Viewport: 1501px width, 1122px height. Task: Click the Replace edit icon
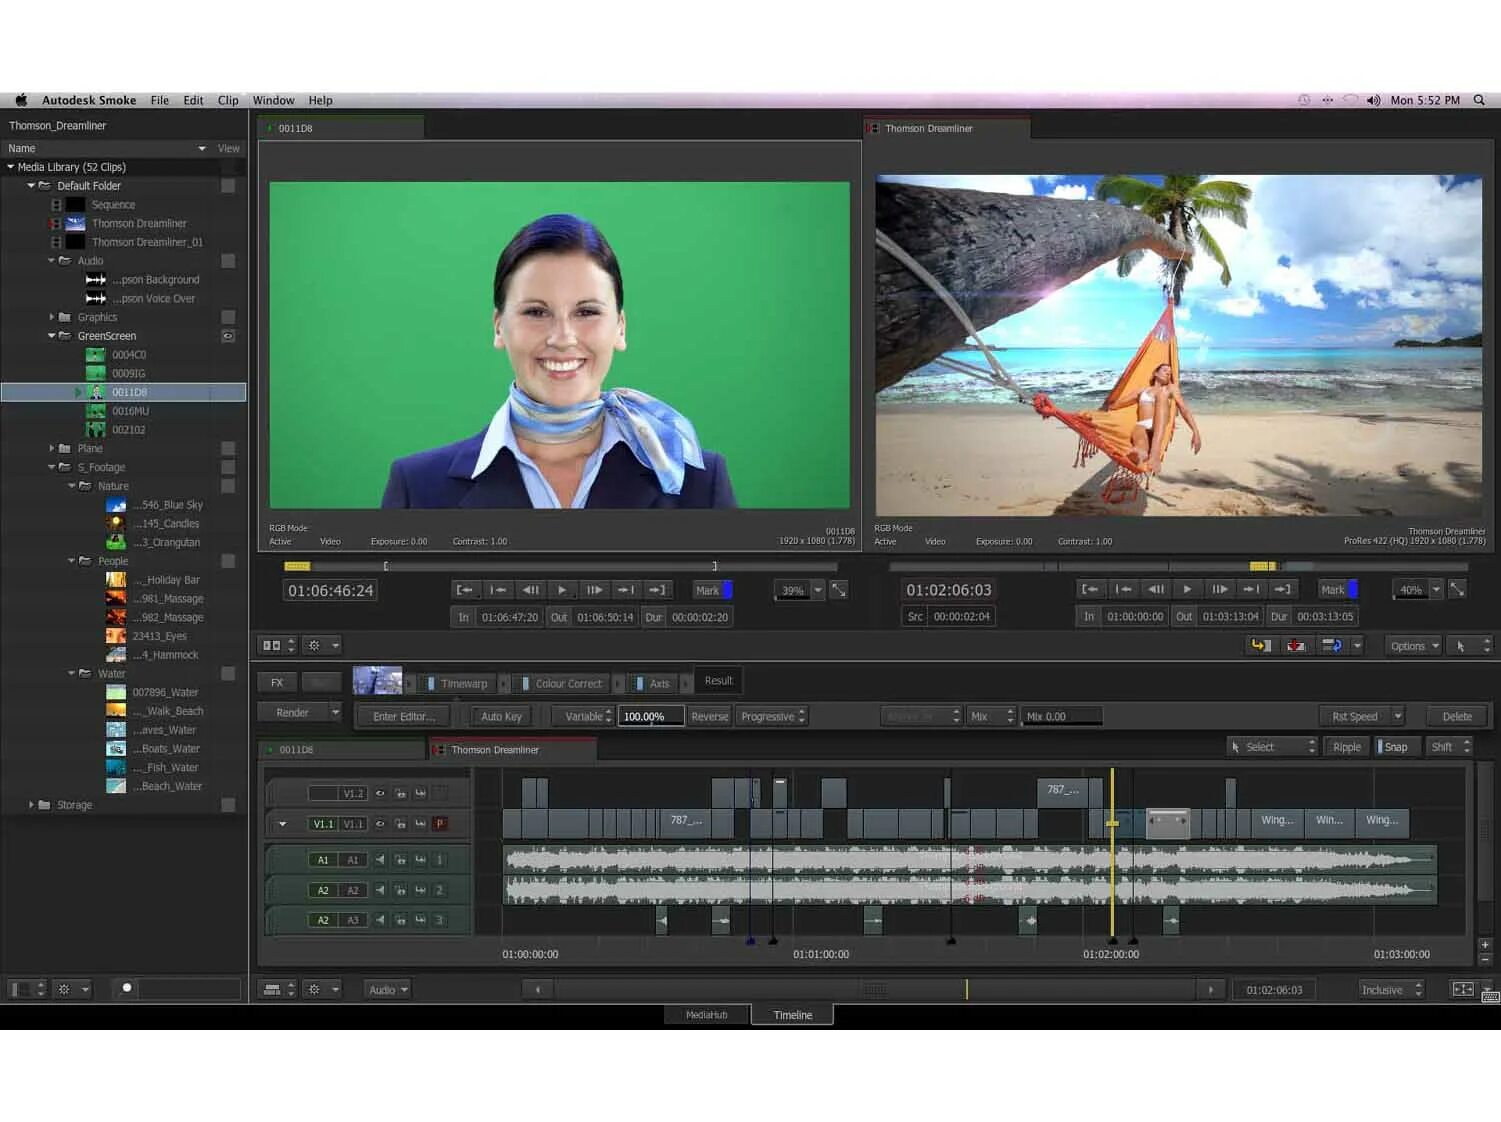tap(1331, 646)
